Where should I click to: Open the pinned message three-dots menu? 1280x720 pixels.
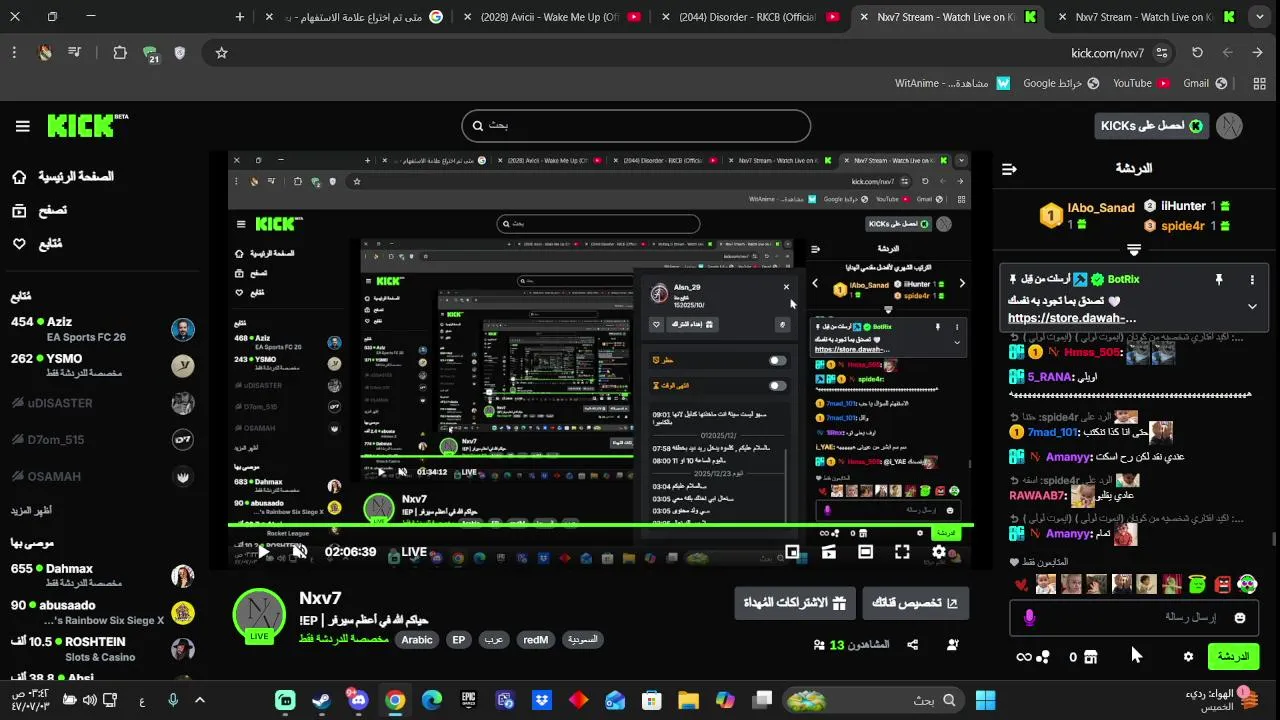(x=1252, y=280)
